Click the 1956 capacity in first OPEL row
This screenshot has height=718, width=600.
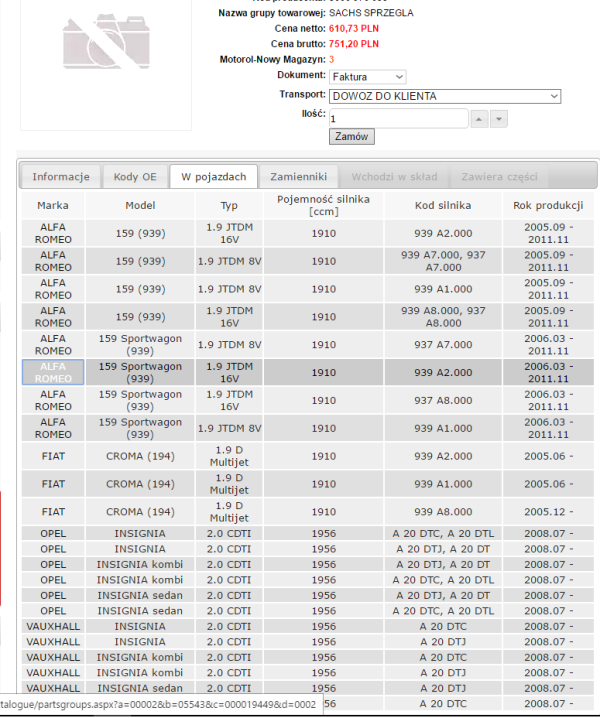click(x=324, y=533)
